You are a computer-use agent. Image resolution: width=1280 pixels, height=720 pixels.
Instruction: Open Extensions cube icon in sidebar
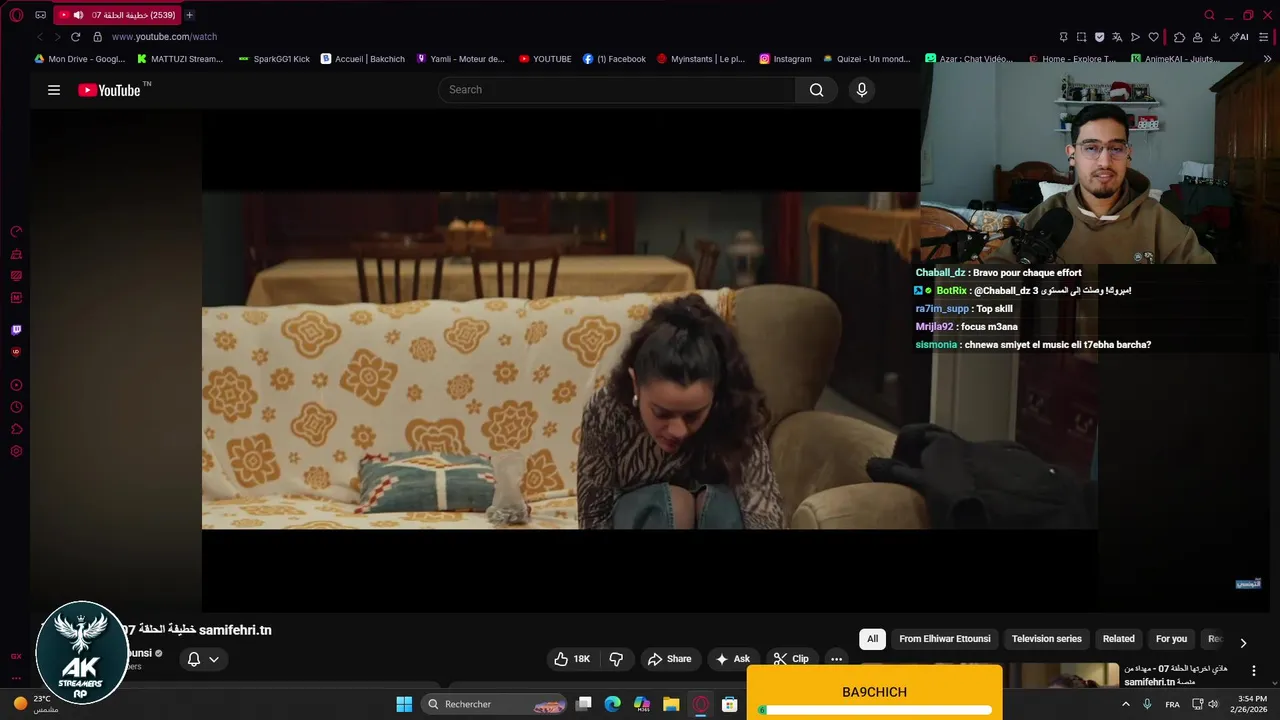[16, 429]
